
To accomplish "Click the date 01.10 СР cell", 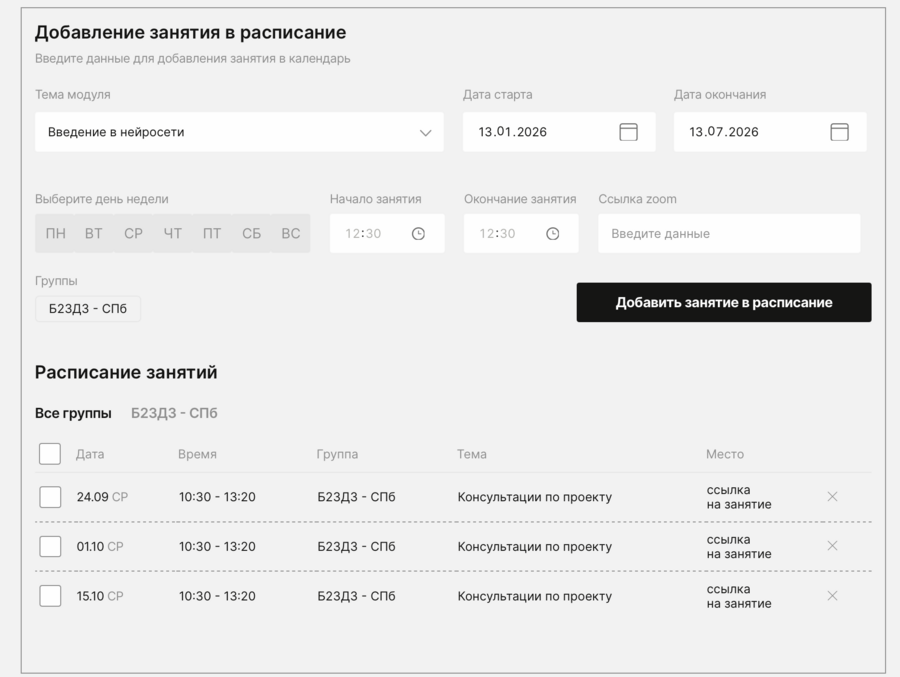I will click(100, 546).
